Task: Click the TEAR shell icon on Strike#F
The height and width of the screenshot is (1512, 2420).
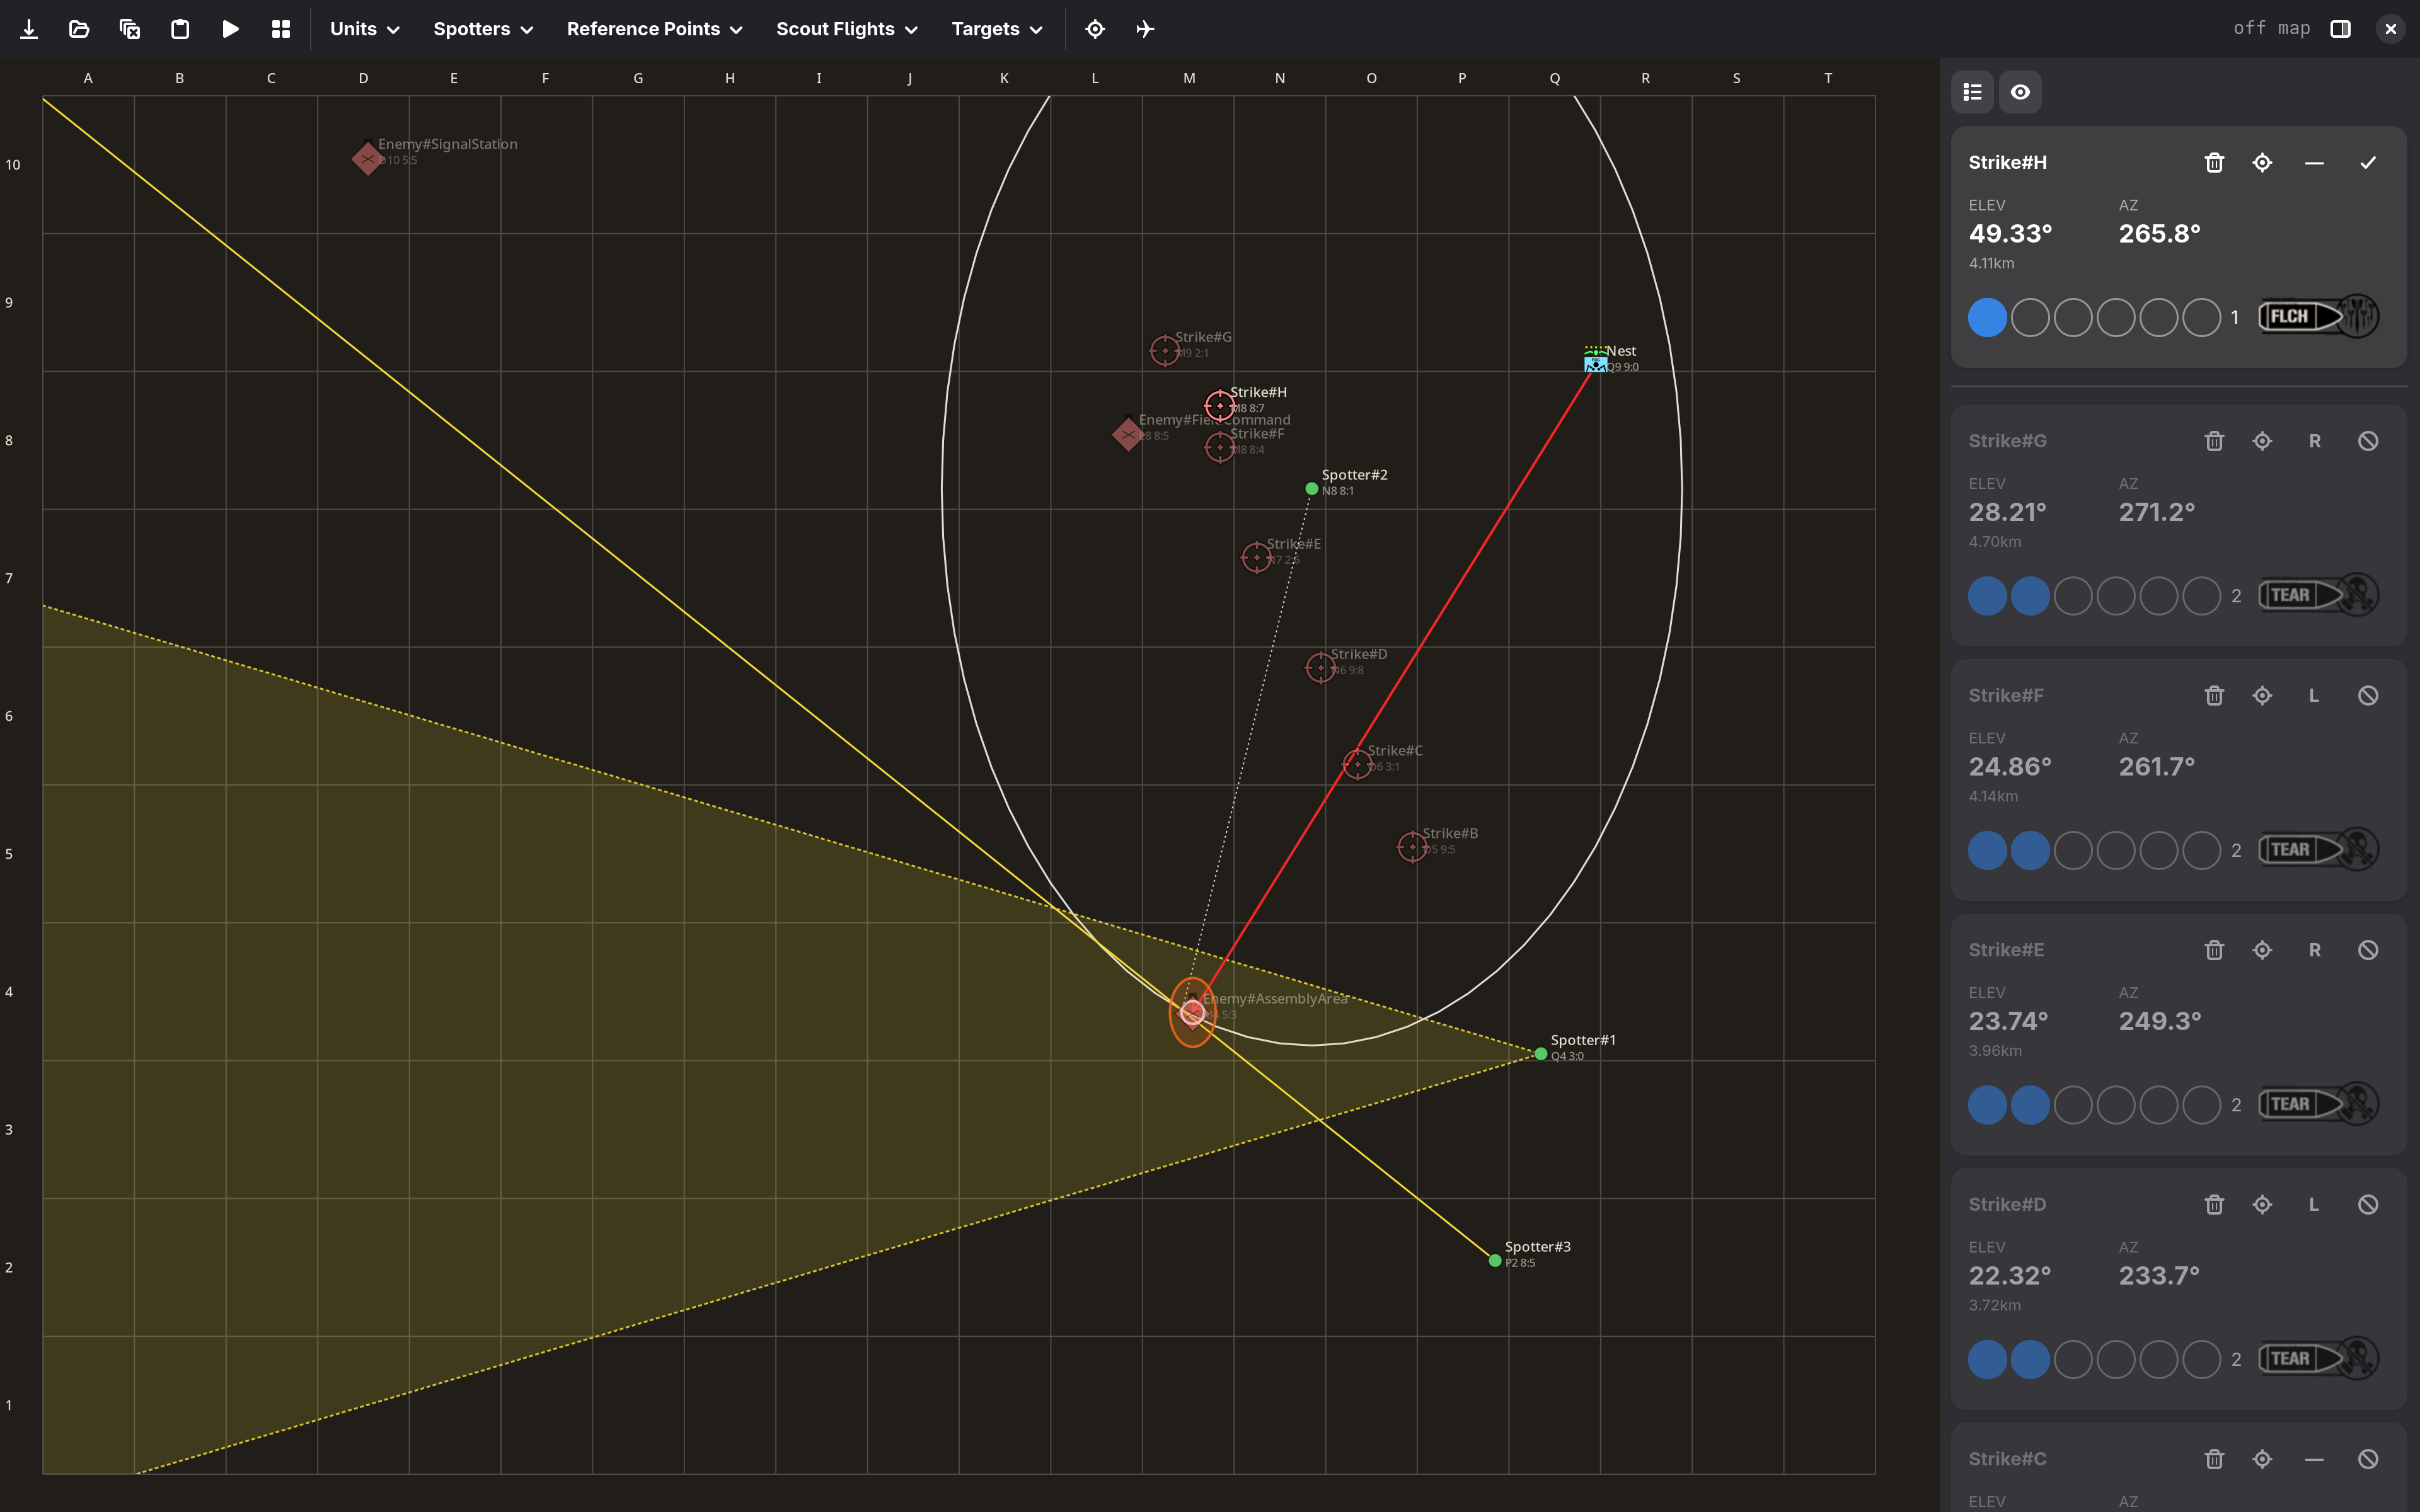Action: (2318, 849)
